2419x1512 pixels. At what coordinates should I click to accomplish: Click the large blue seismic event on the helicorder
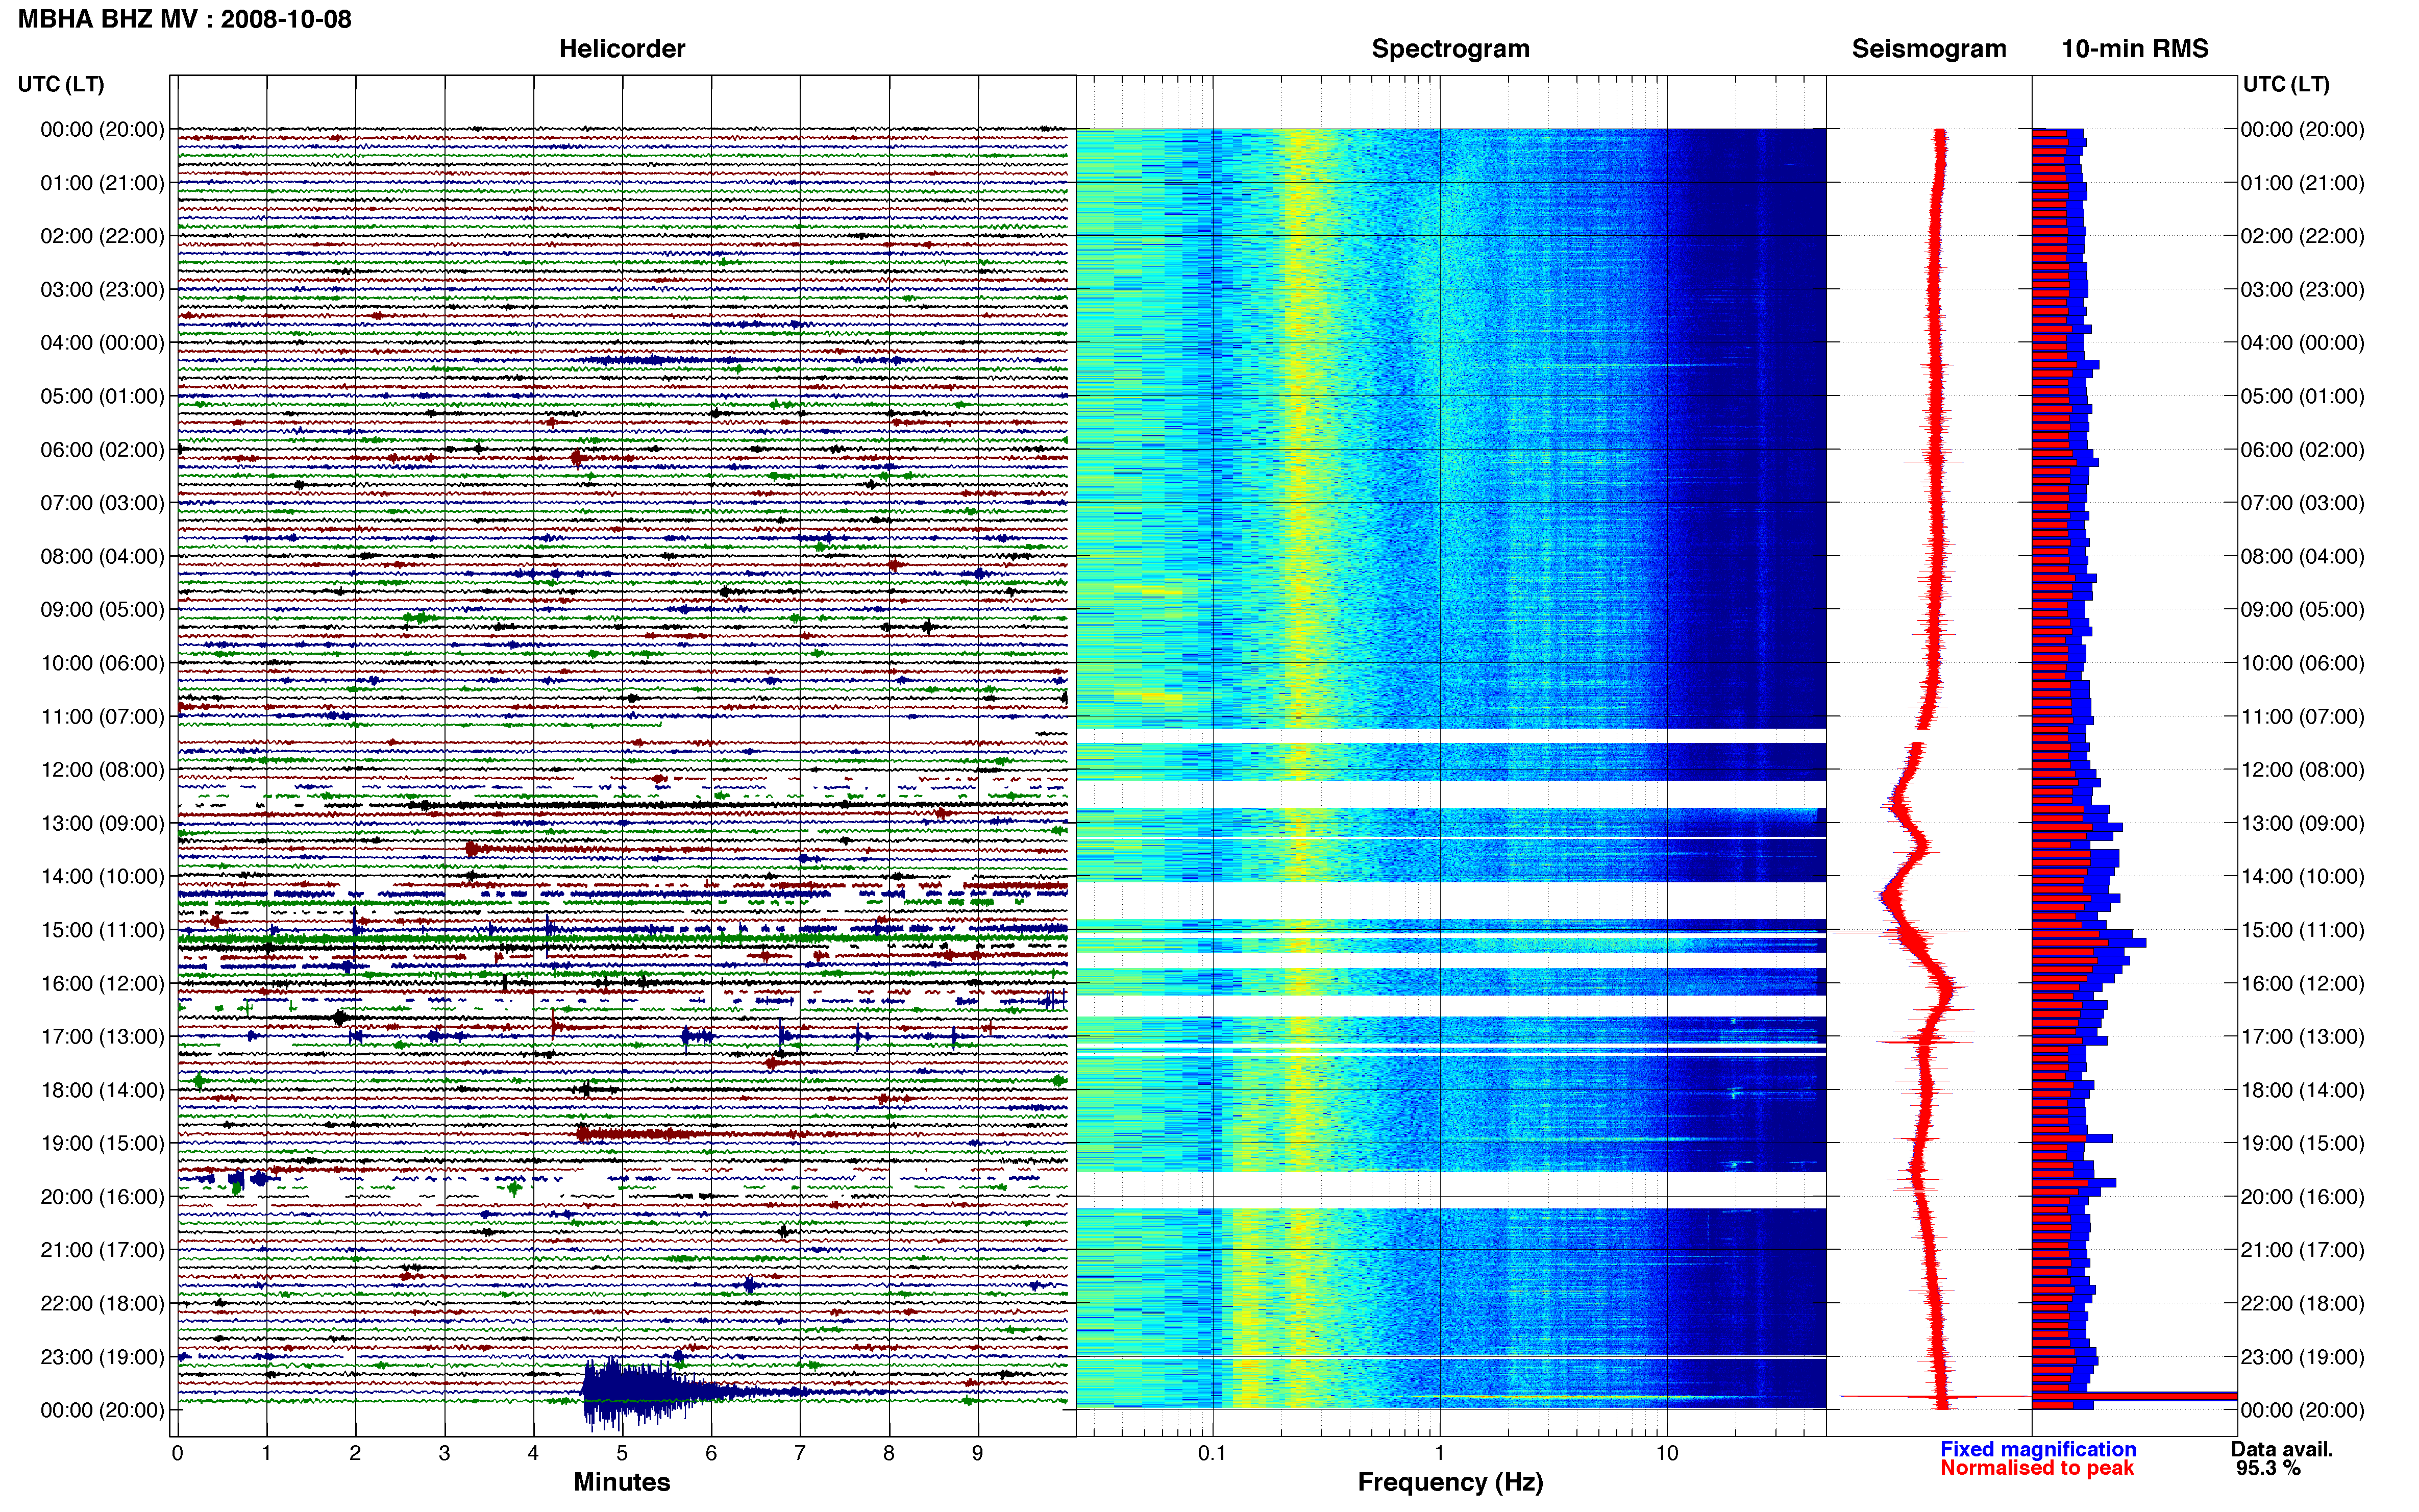point(640,1391)
